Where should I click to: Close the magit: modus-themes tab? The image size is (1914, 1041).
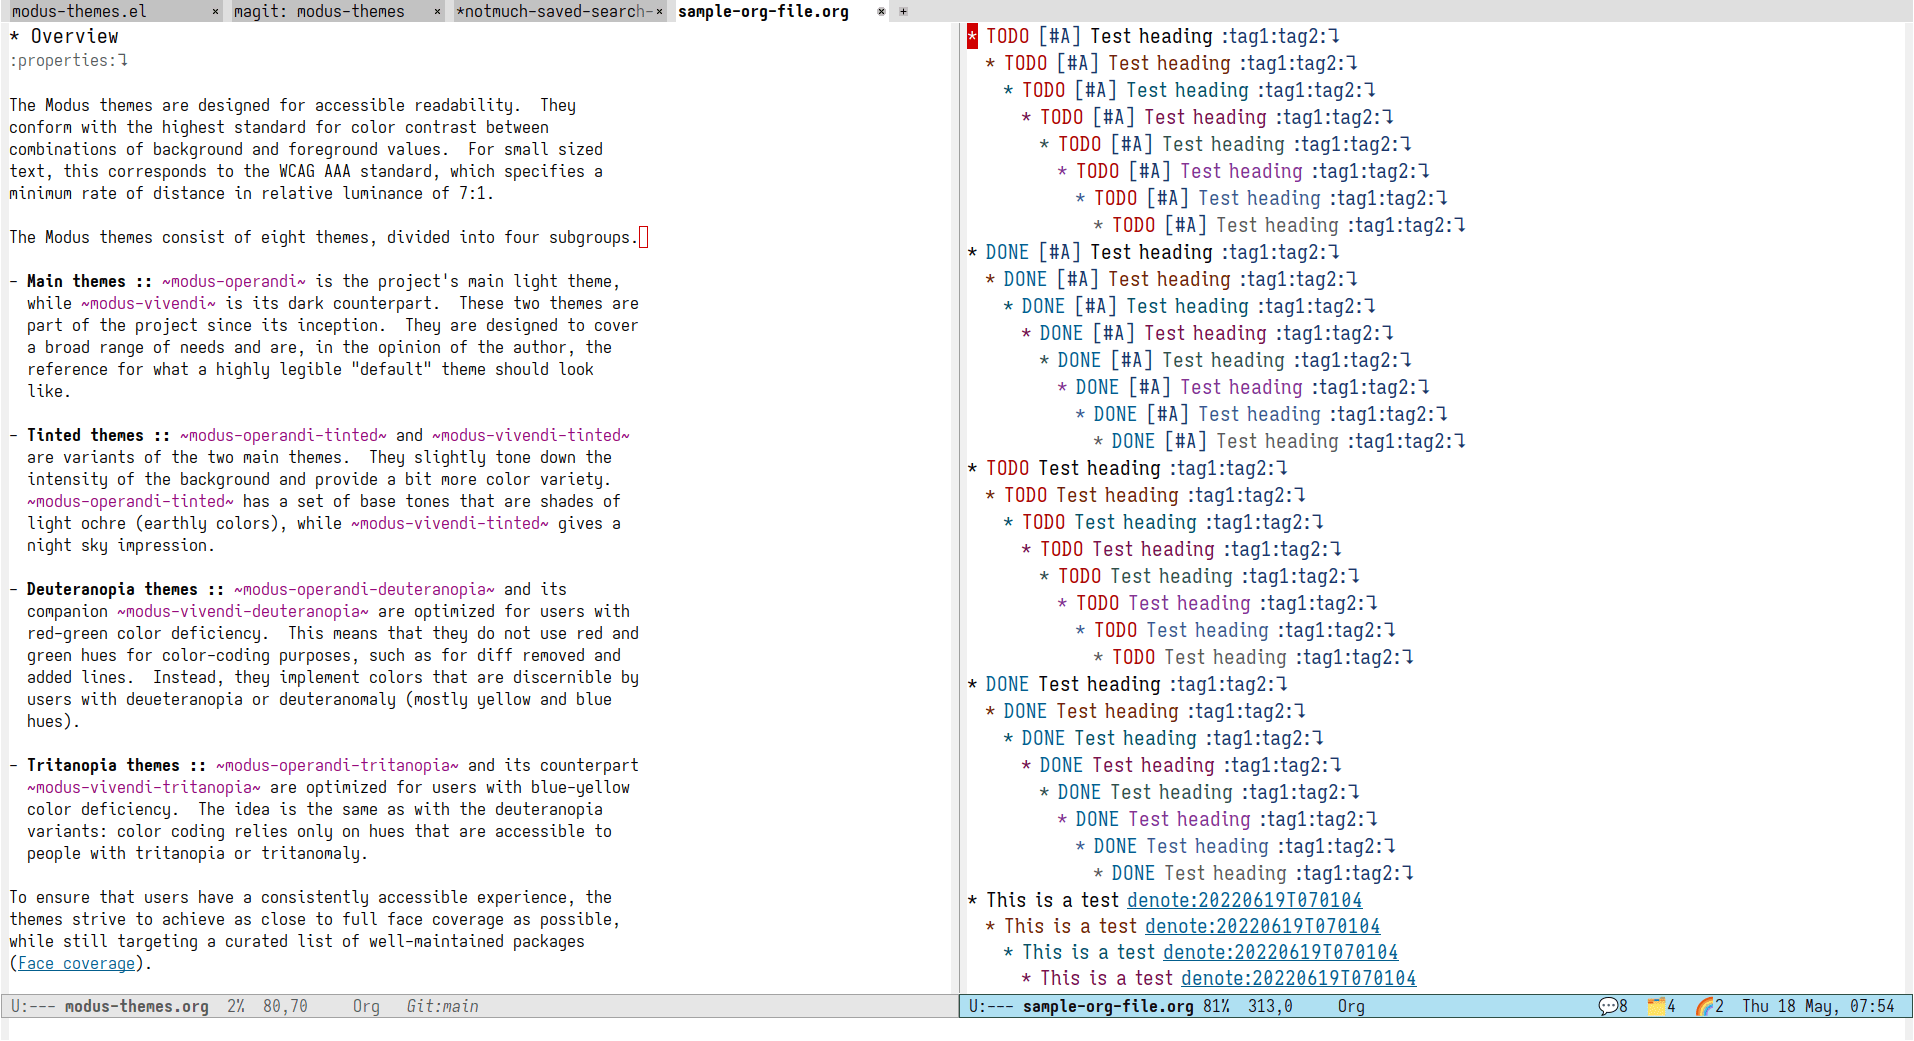tap(437, 11)
